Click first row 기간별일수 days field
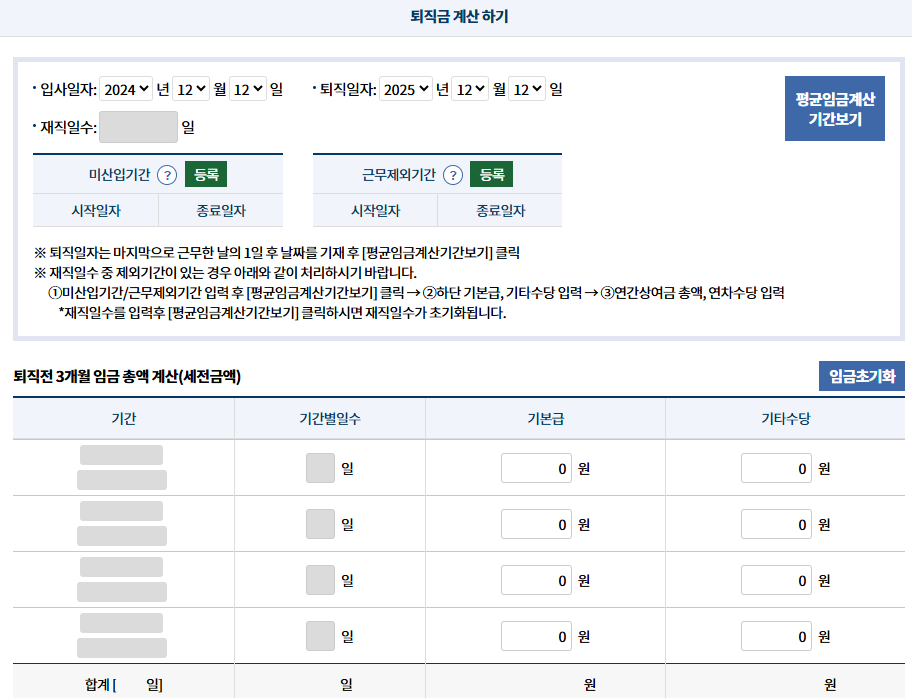This screenshot has height=698, width=912. pos(320,468)
